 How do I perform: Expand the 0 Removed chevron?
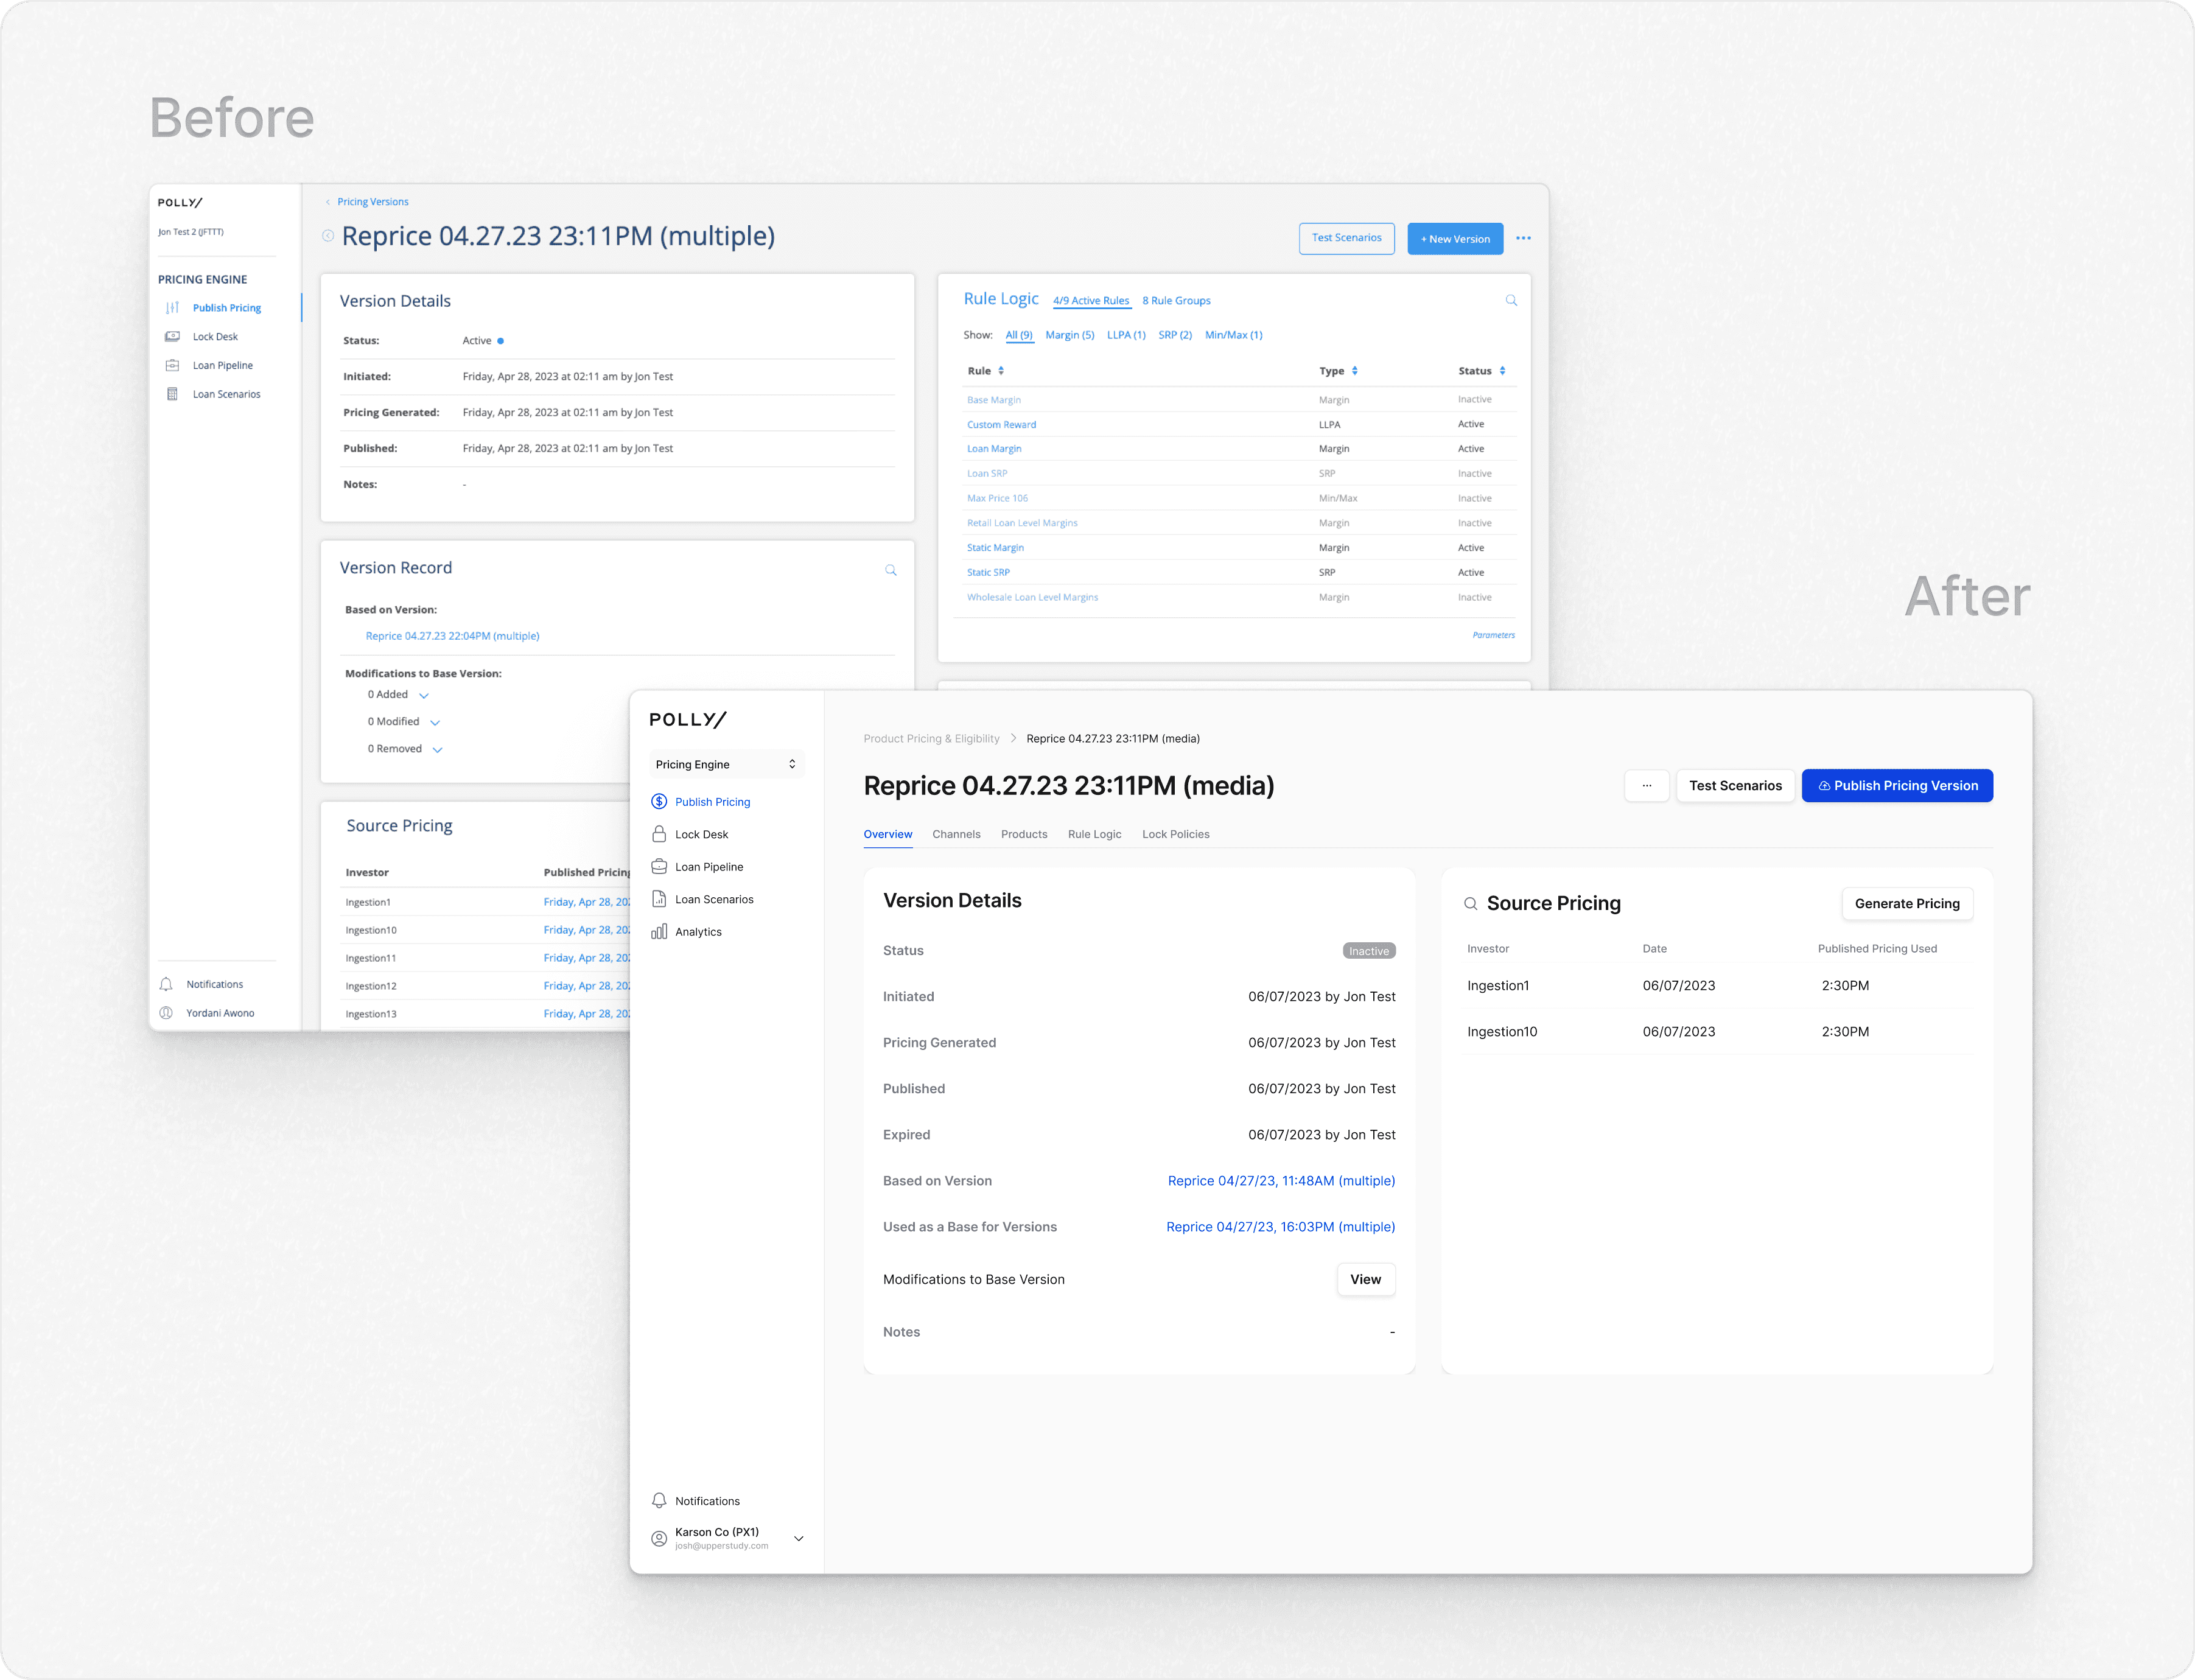click(x=437, y=749)
